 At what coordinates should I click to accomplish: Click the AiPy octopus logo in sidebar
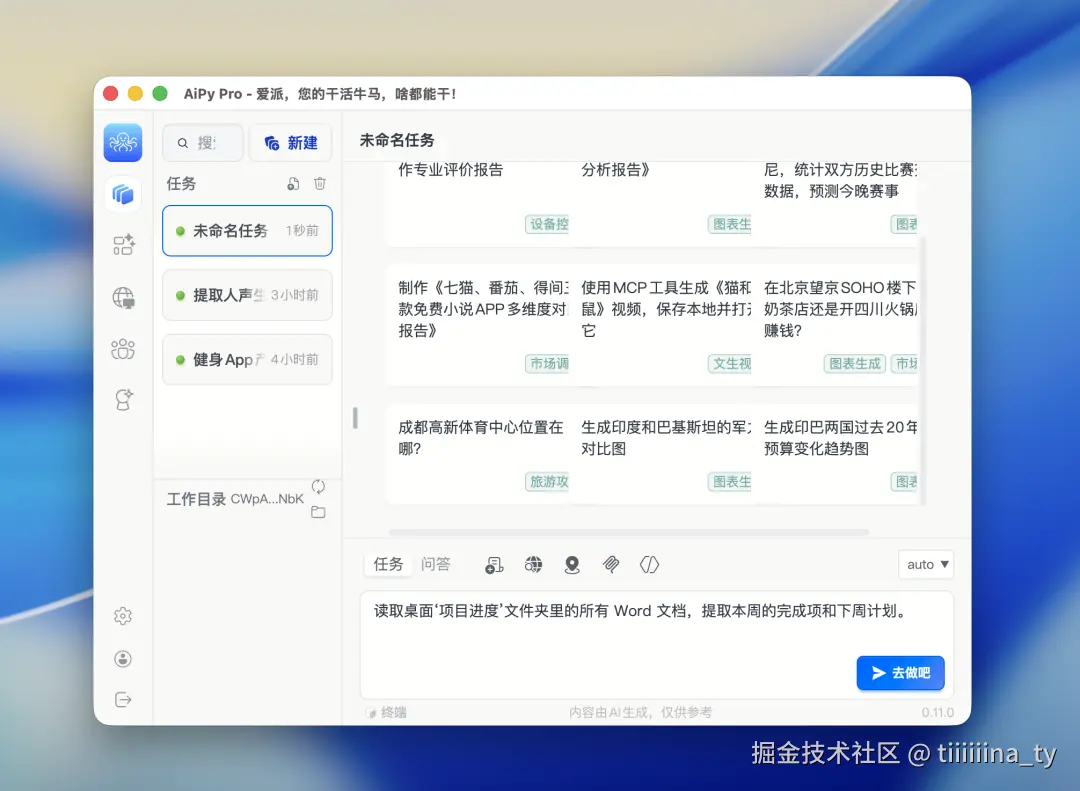(122, 143)
